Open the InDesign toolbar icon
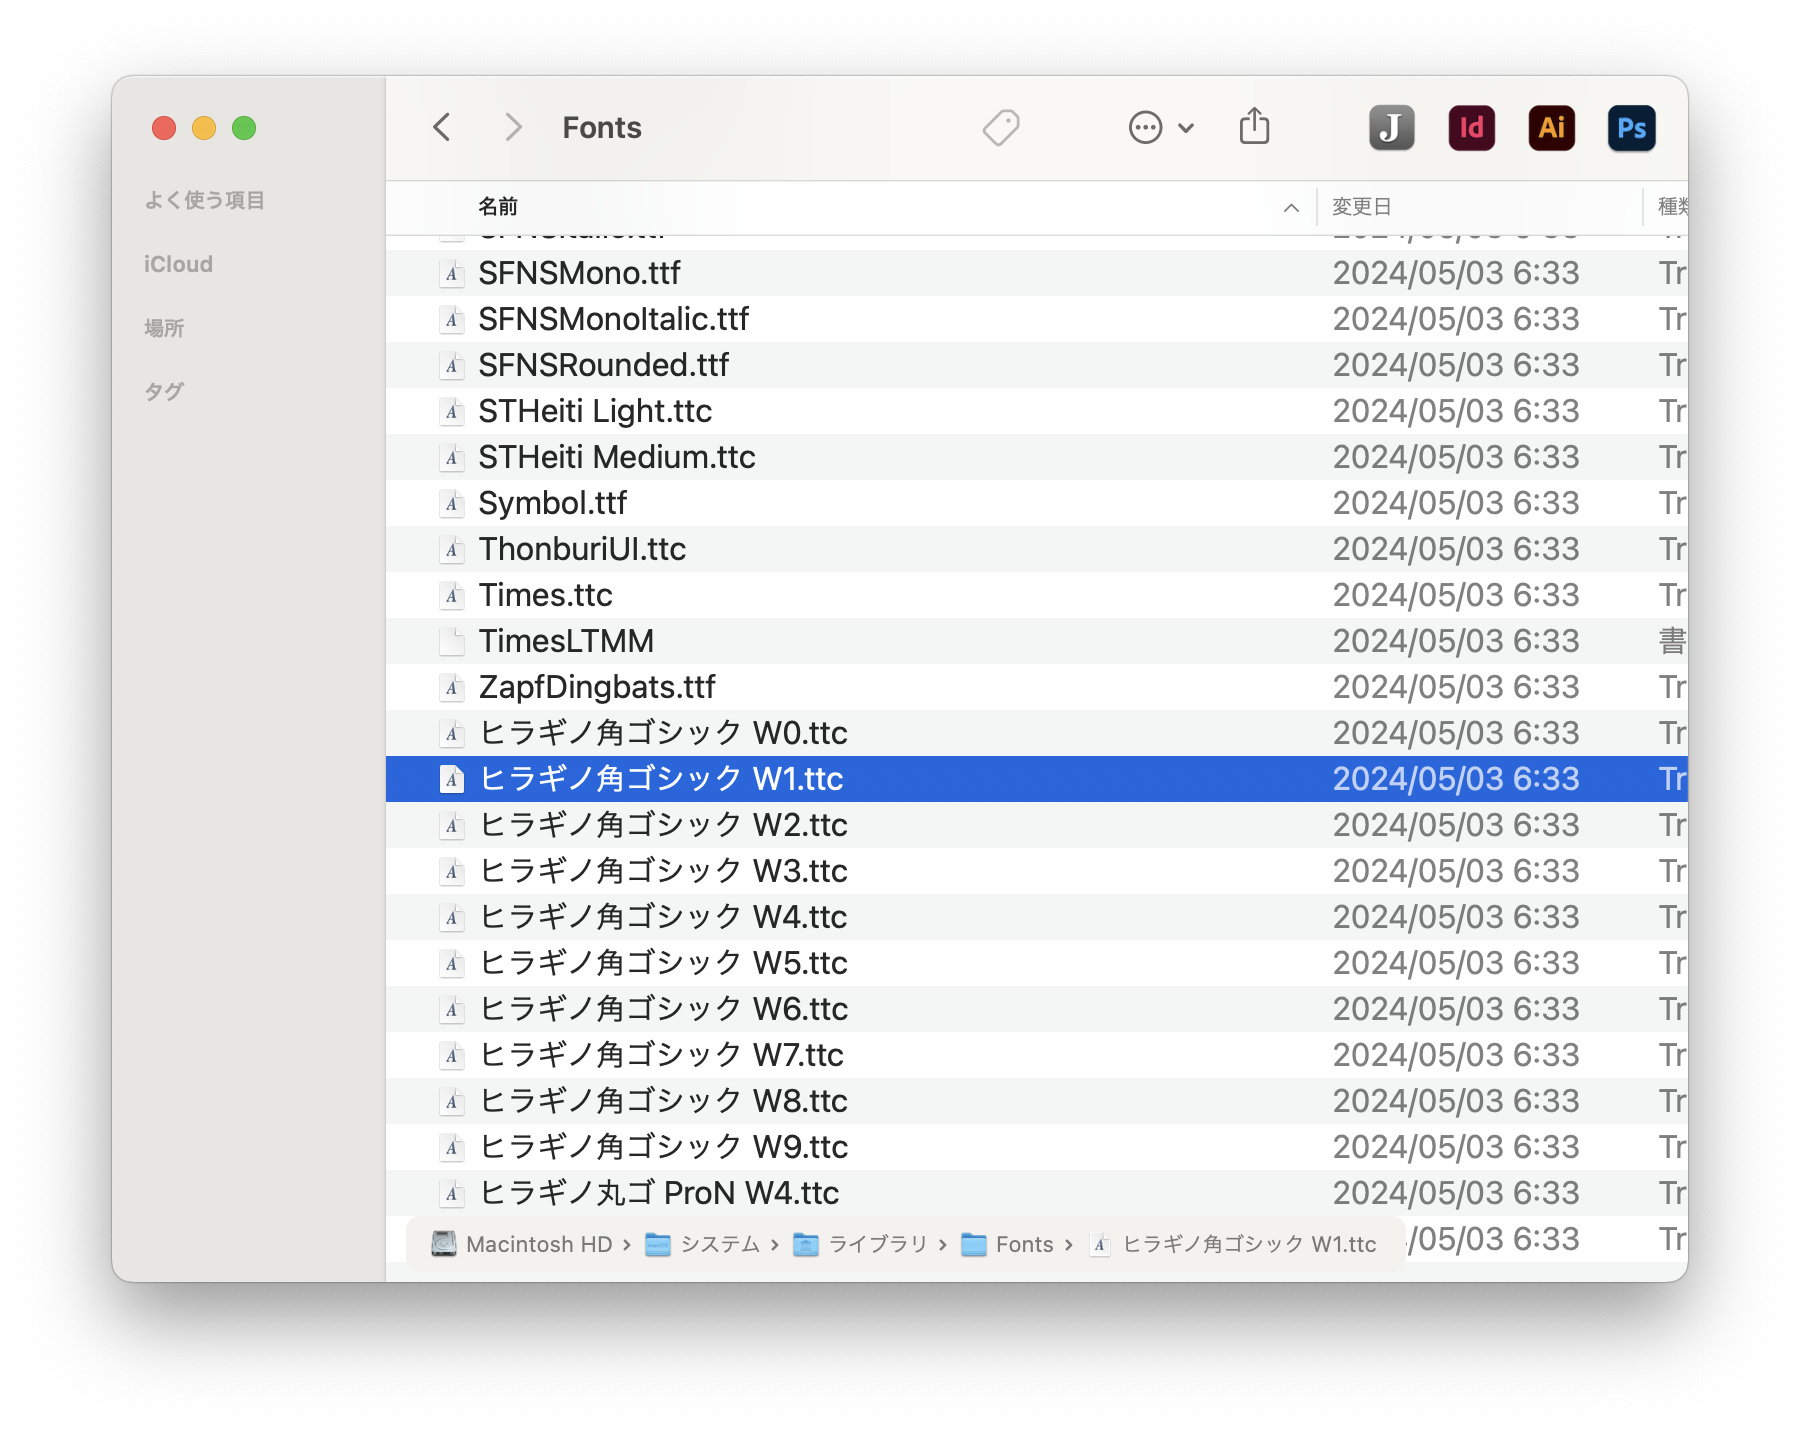Screen dimensions: 1800x1430 (1471, 128)
